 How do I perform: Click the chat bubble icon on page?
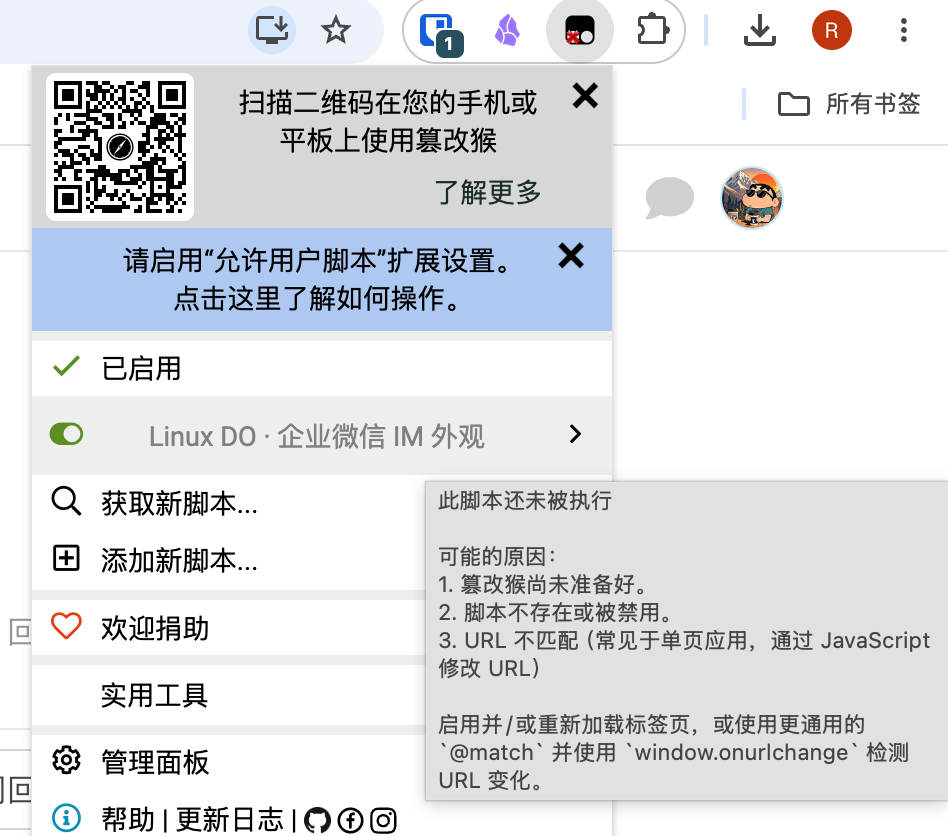click(x=669, y=198)
